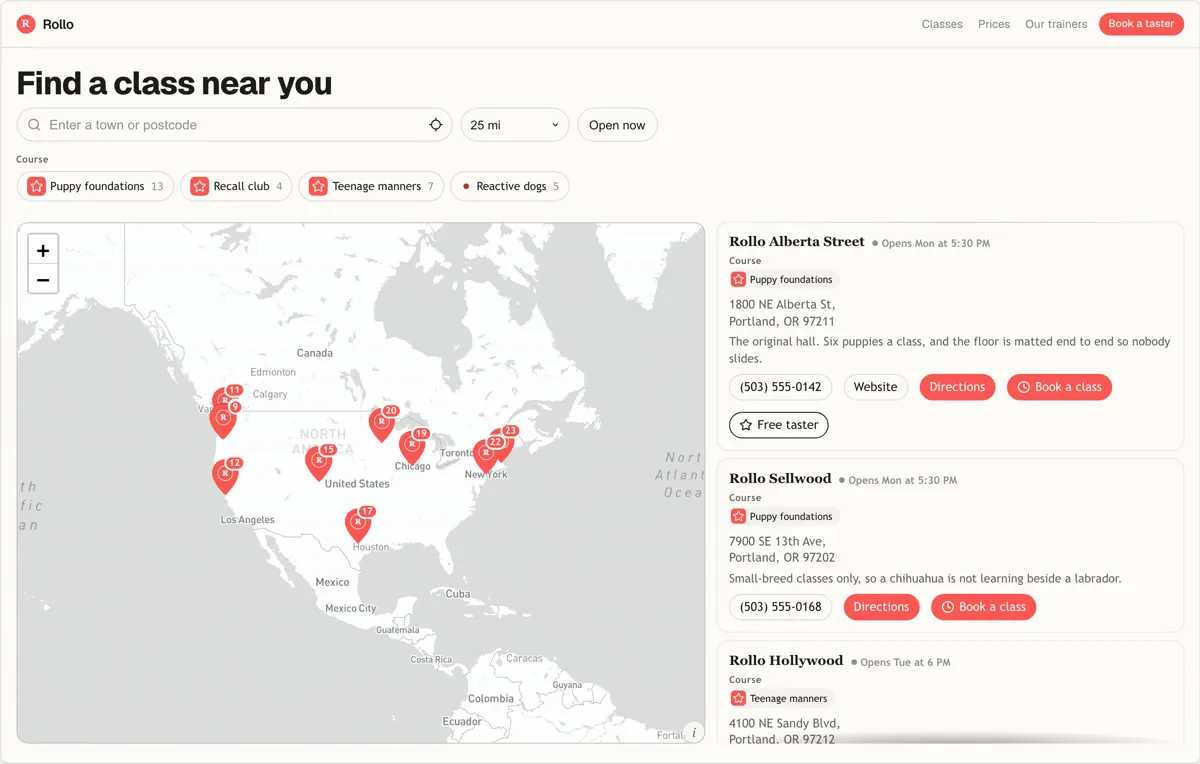1200x764 pixels.
Task: Click the star icon in Sellwood's Puppy foundations tag
Action: 738,516
